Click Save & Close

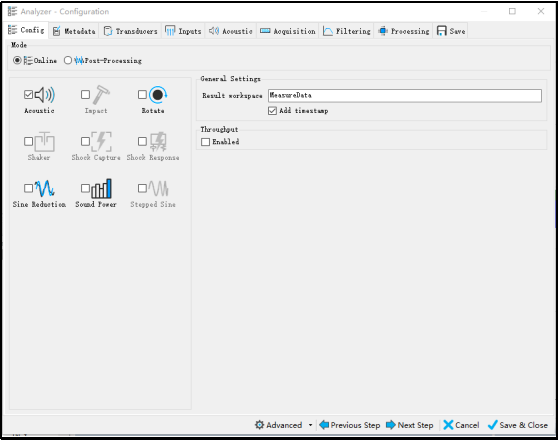click(518, 425)
